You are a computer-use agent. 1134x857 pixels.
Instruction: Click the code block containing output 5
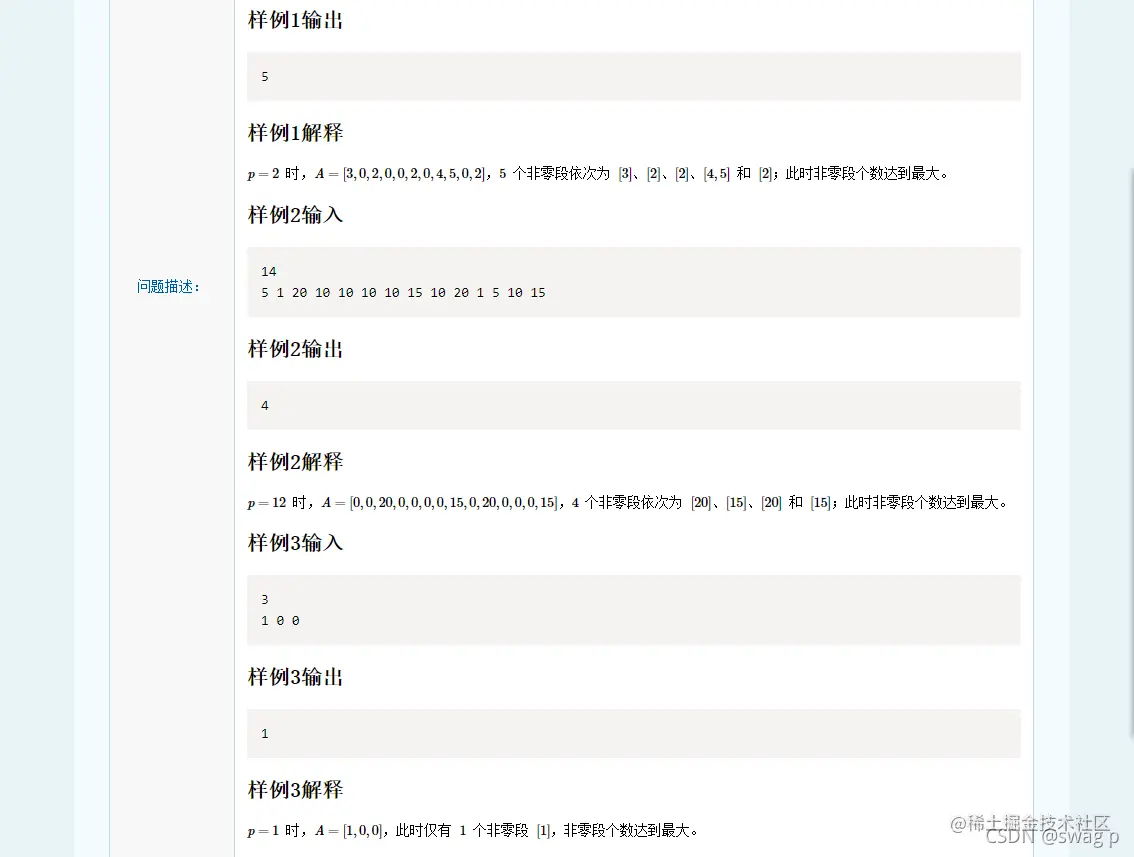pos(633,76)
